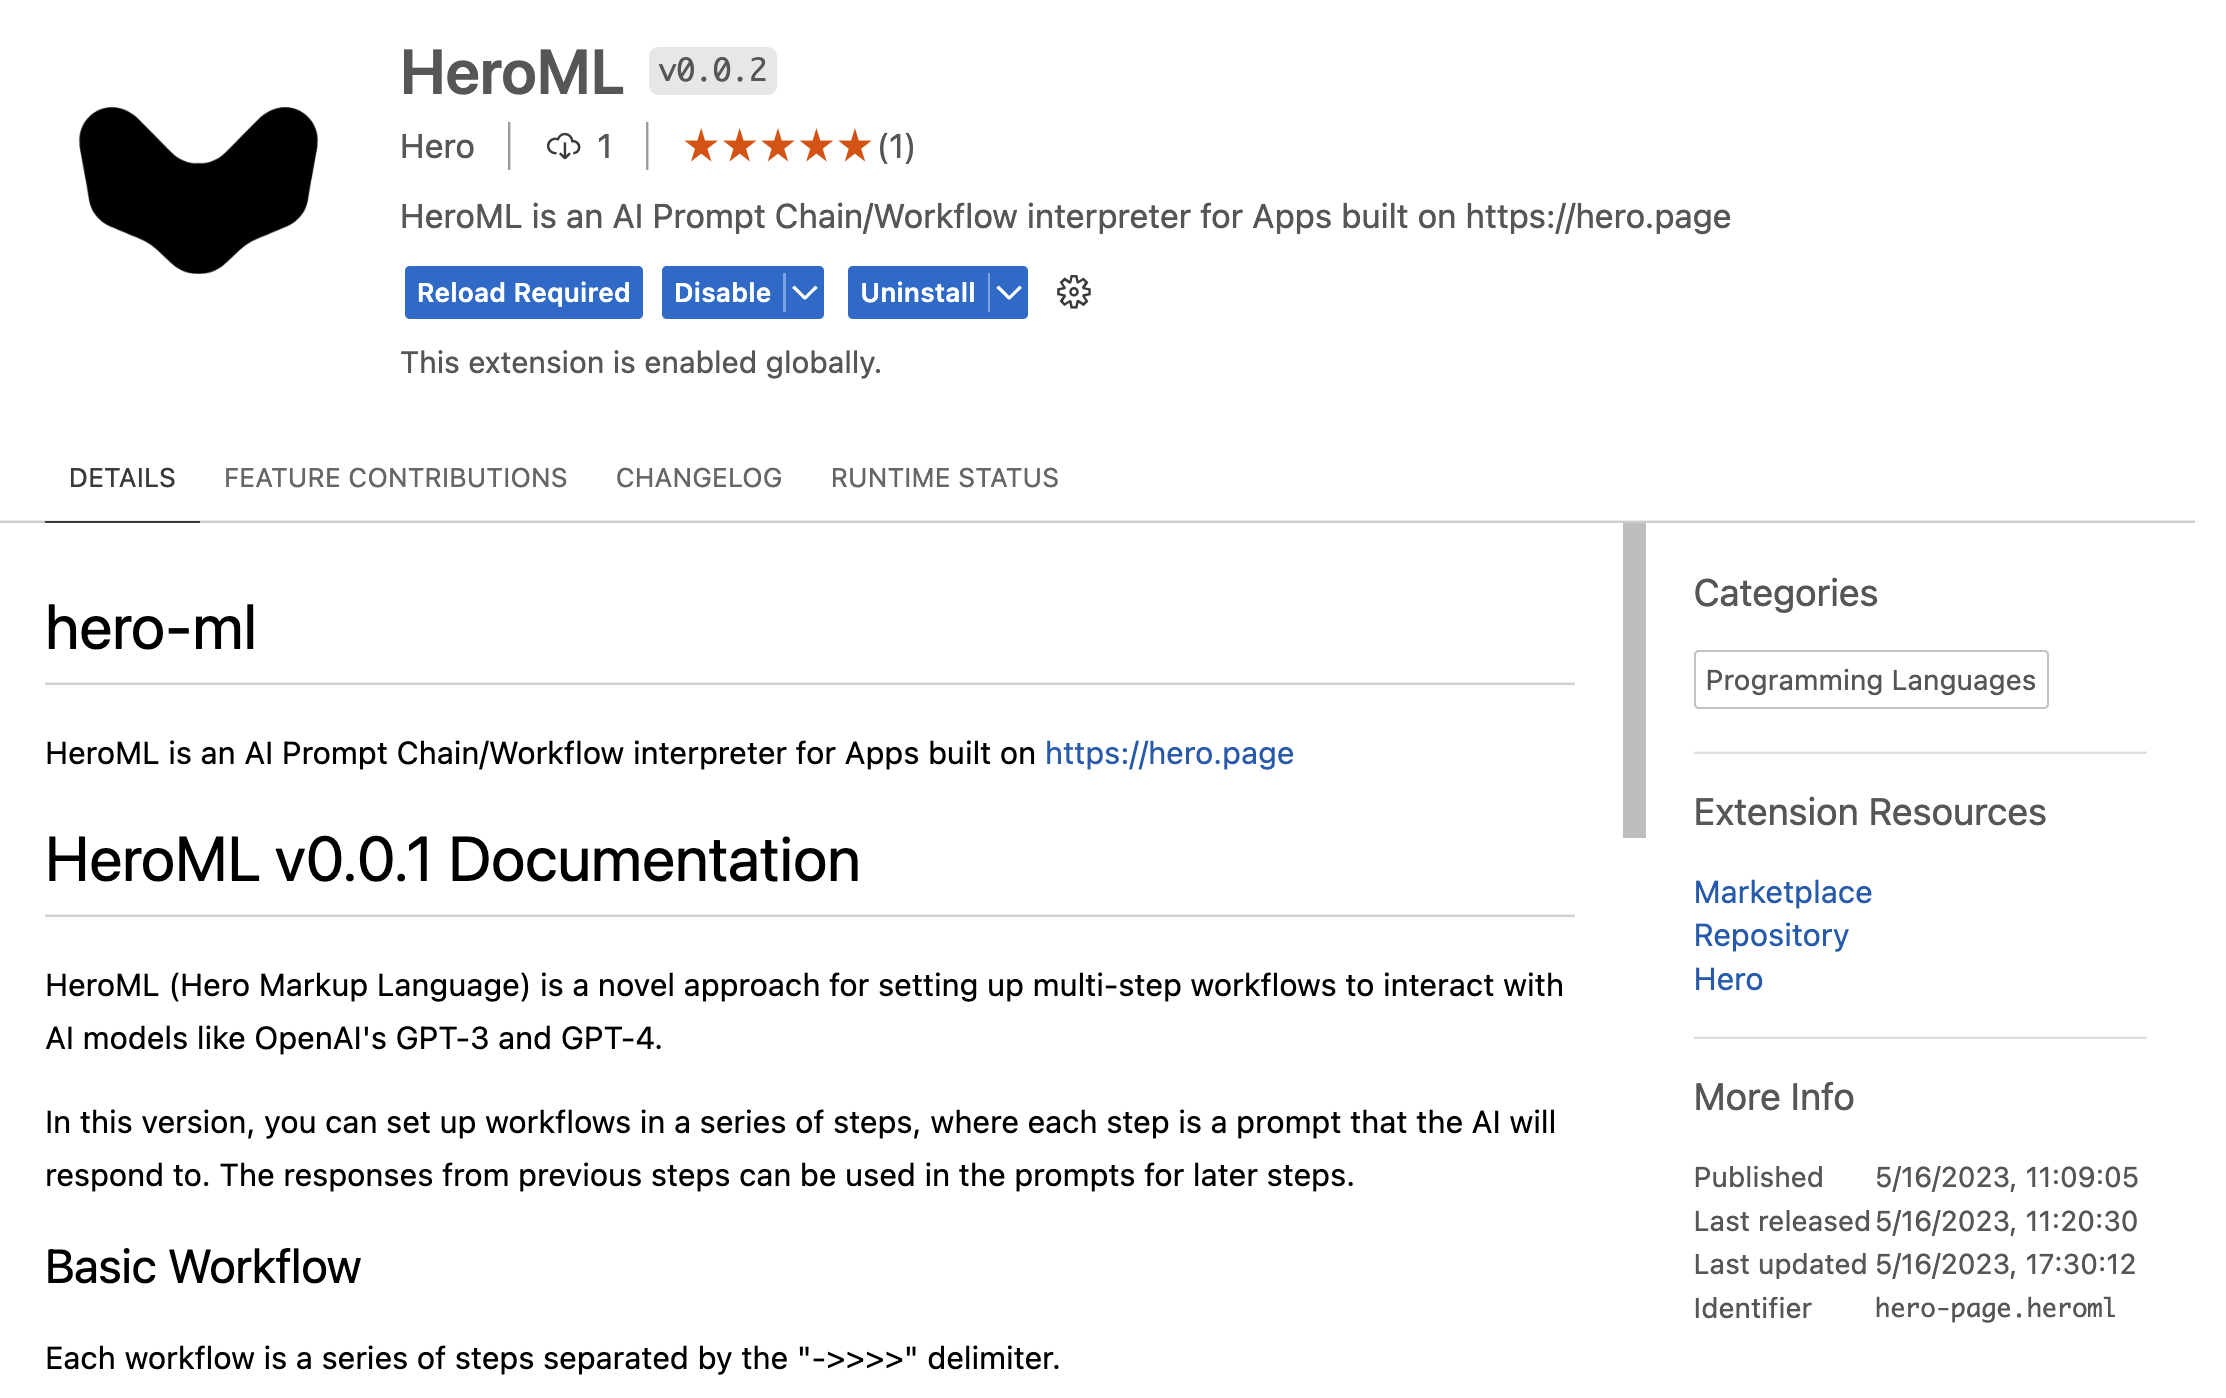Image resolution: width=2226 pixels, height=1398 pixels.
Task: Open the Marketplace resource link
Action: pyautogui.click(x=1782, y=892)
